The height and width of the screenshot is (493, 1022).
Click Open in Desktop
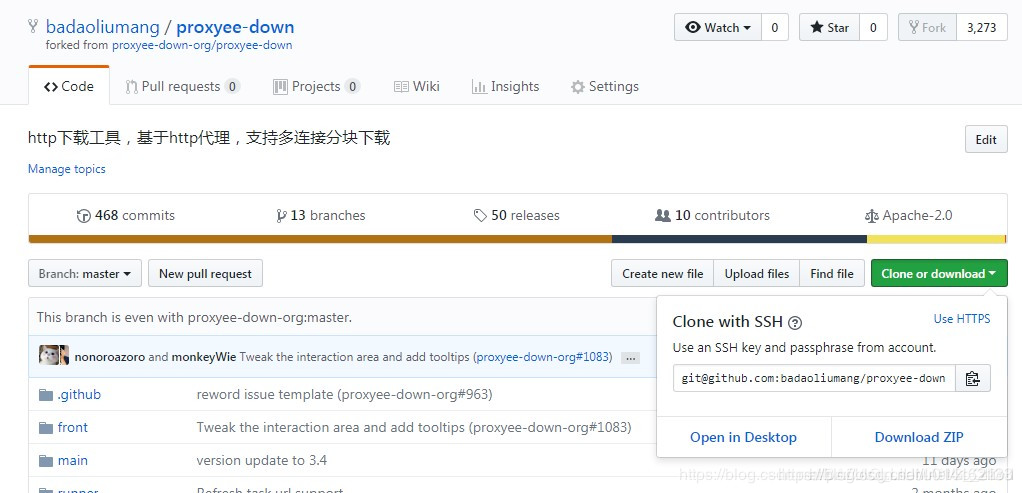click(744, 438)
